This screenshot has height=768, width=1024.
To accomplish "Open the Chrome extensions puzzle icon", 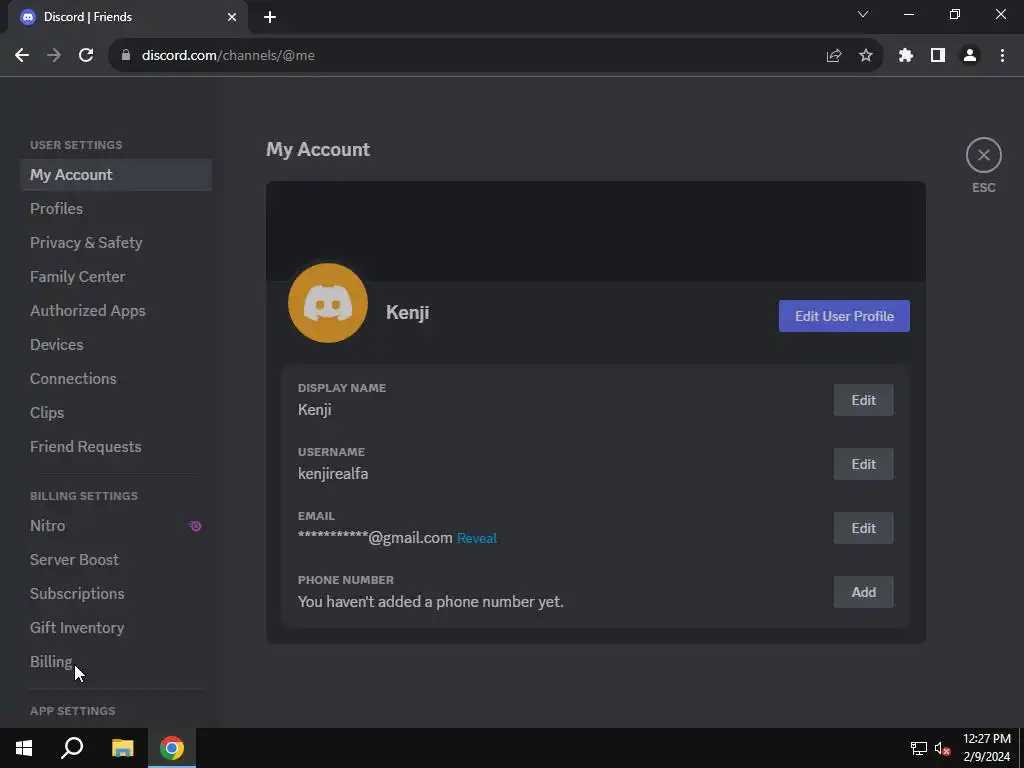I will [906, 56].
